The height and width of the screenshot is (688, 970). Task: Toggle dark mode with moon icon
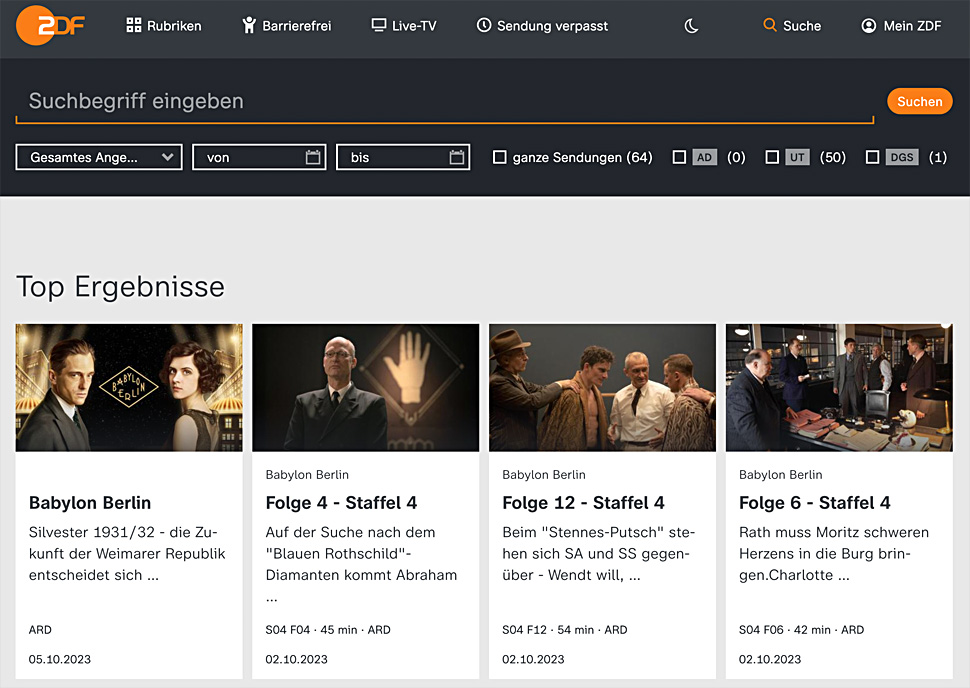(x=691, y=25)
